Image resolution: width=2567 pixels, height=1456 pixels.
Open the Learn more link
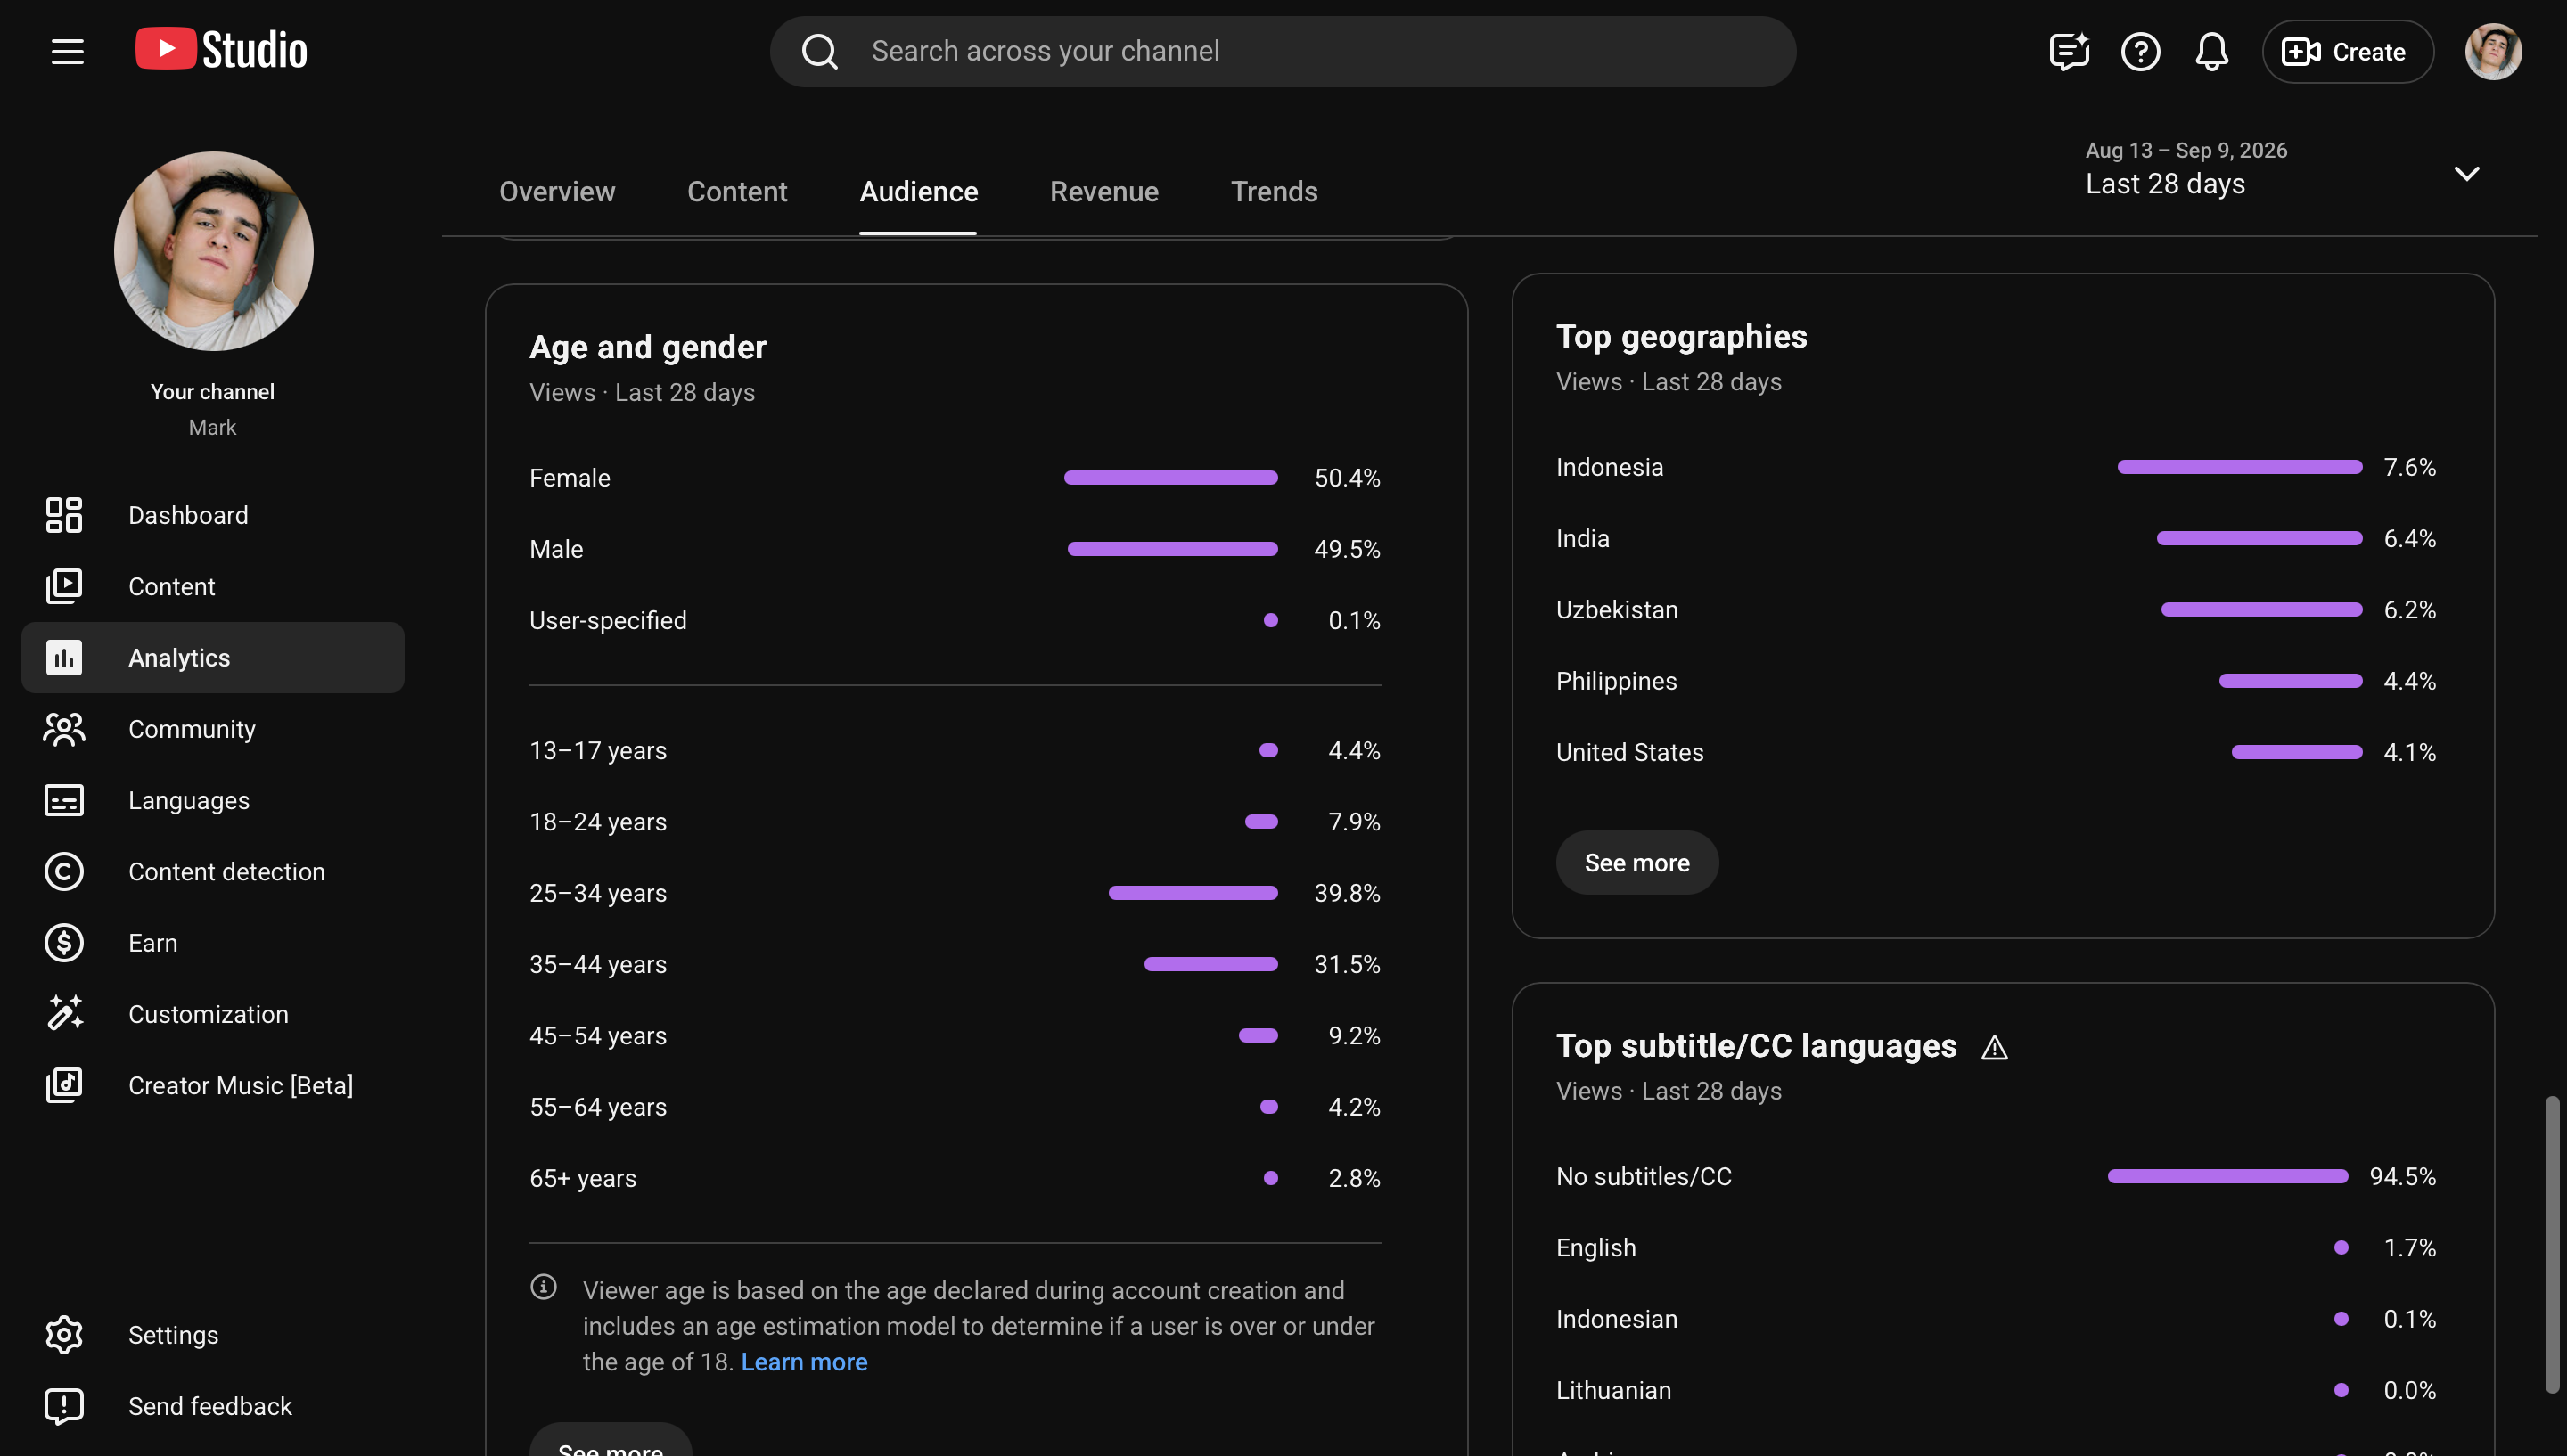point(803,1362)
